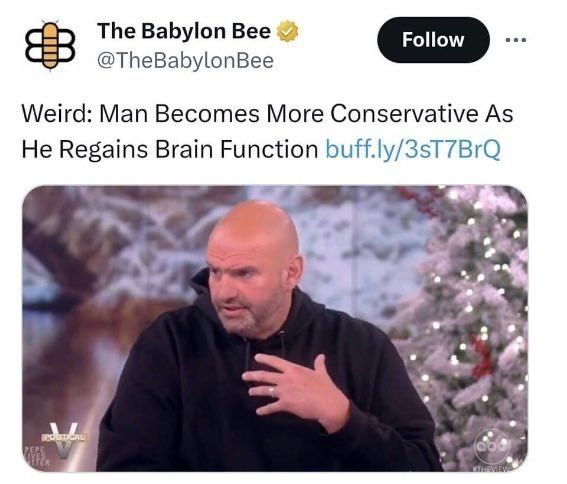Viewport: 567px width, 484px height.
Task: Follow The Babylon Bee account
Action: [433, 40]
